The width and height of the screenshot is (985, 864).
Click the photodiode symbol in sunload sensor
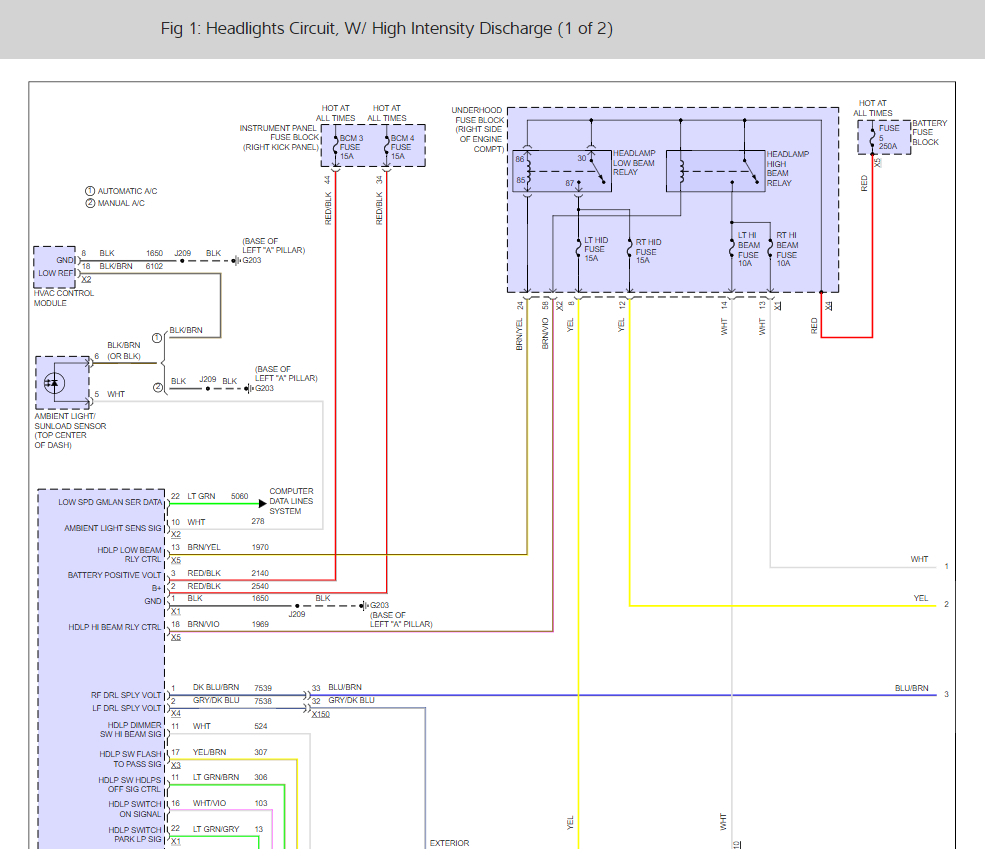54,382
